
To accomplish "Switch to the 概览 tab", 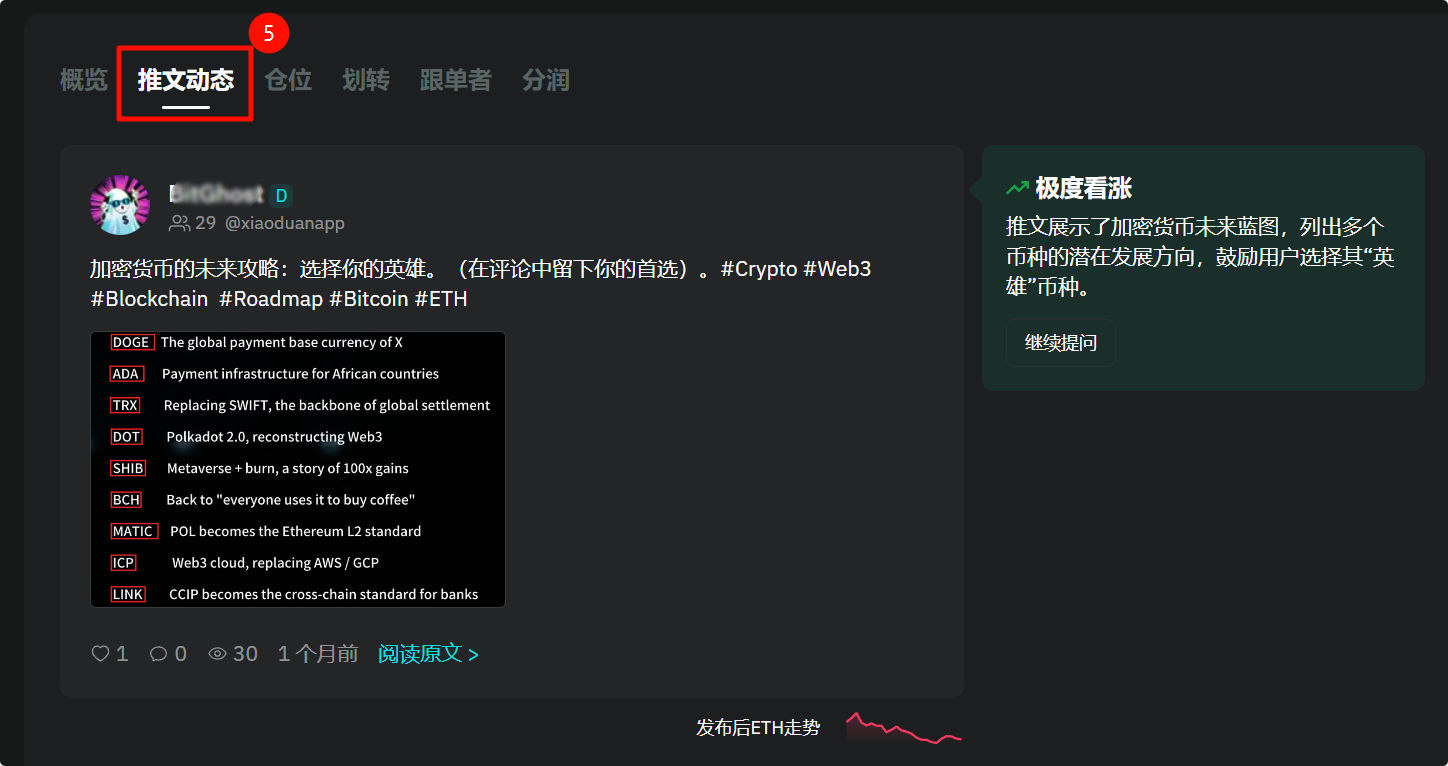I will 83,80.
